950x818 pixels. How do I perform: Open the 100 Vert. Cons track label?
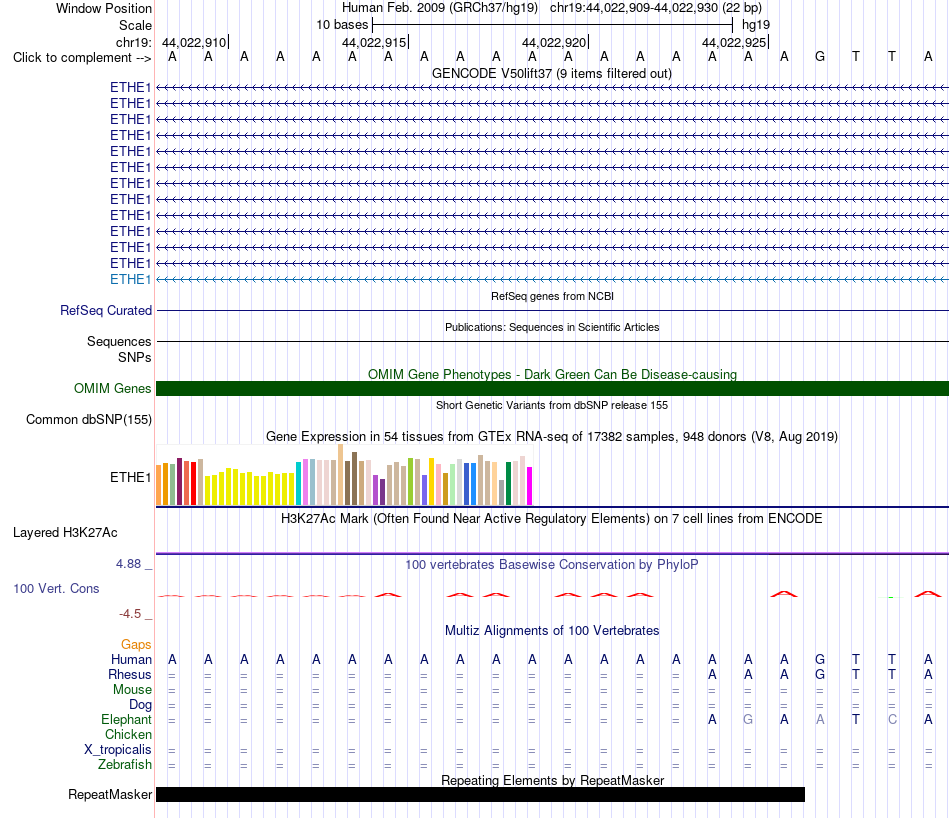click(x=56, y=588)
